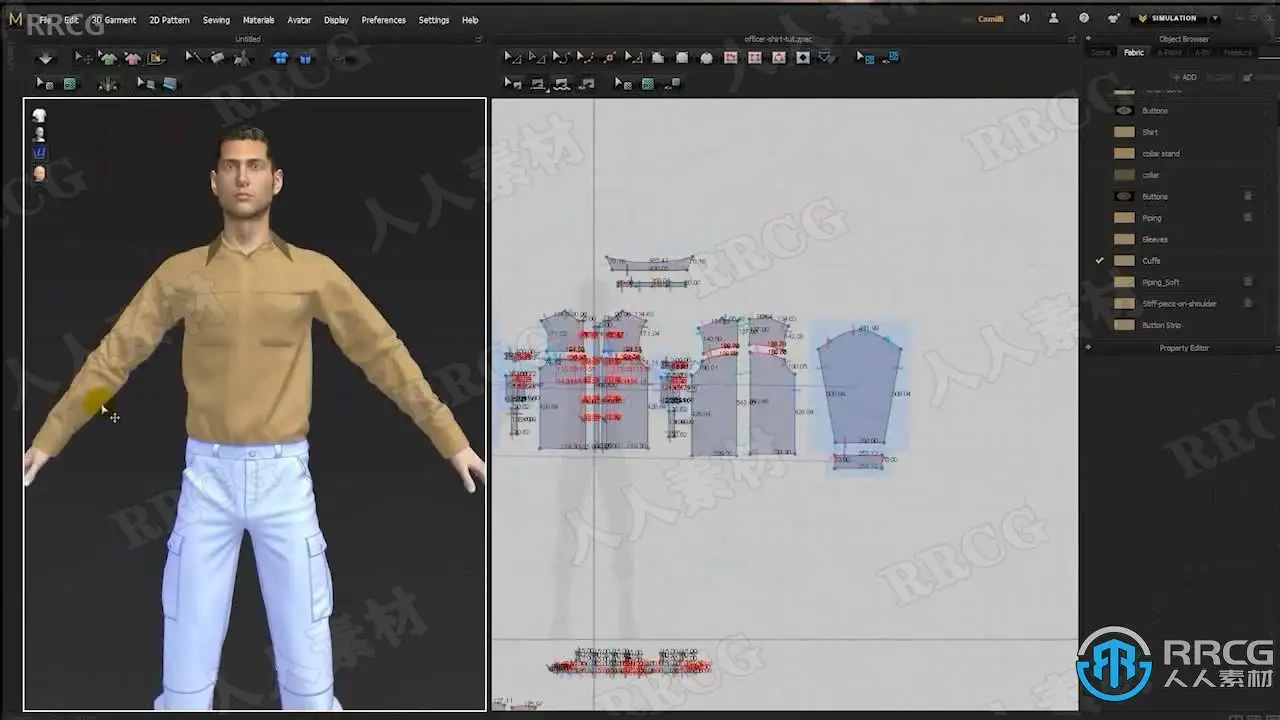Open the Sewing menu
This screenshot has height=720, width=1280.
[x=216, y=20]
